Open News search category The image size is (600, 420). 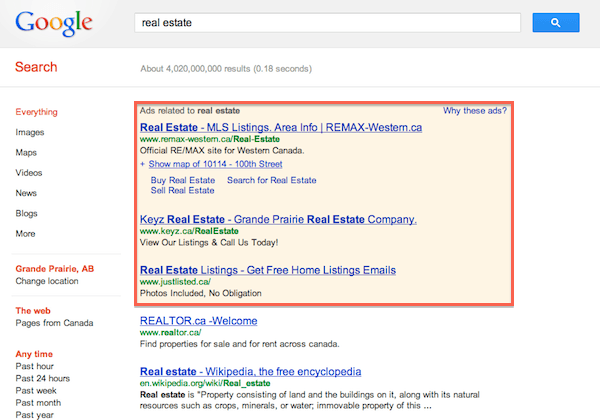(27, 193)
